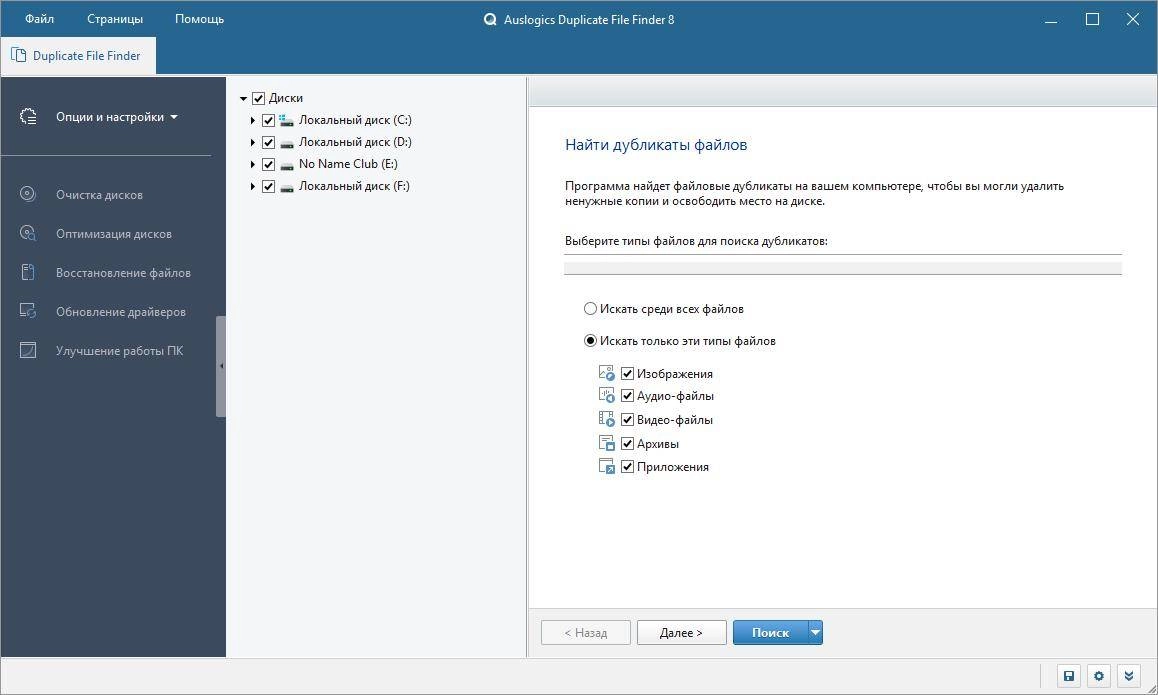Click the double chevron down icon
The height and width of the screenshot is (695, 1158).
point(1128,676)
